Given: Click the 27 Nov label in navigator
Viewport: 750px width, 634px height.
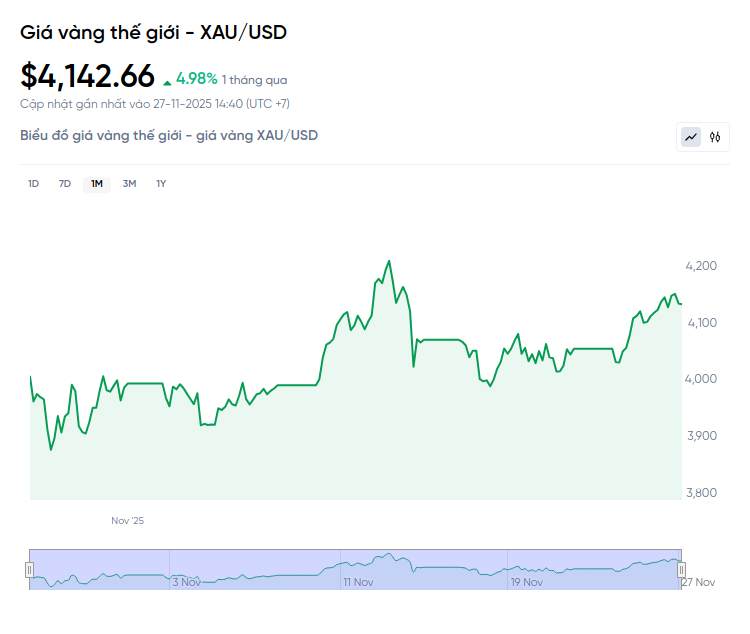Looking at the screenshot, I should 698,582.
